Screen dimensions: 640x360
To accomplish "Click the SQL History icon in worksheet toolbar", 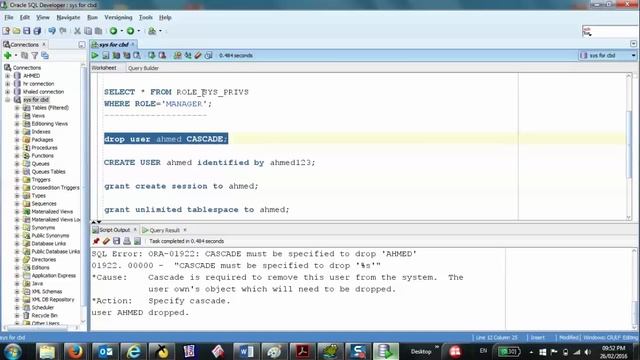I will 209,56.
